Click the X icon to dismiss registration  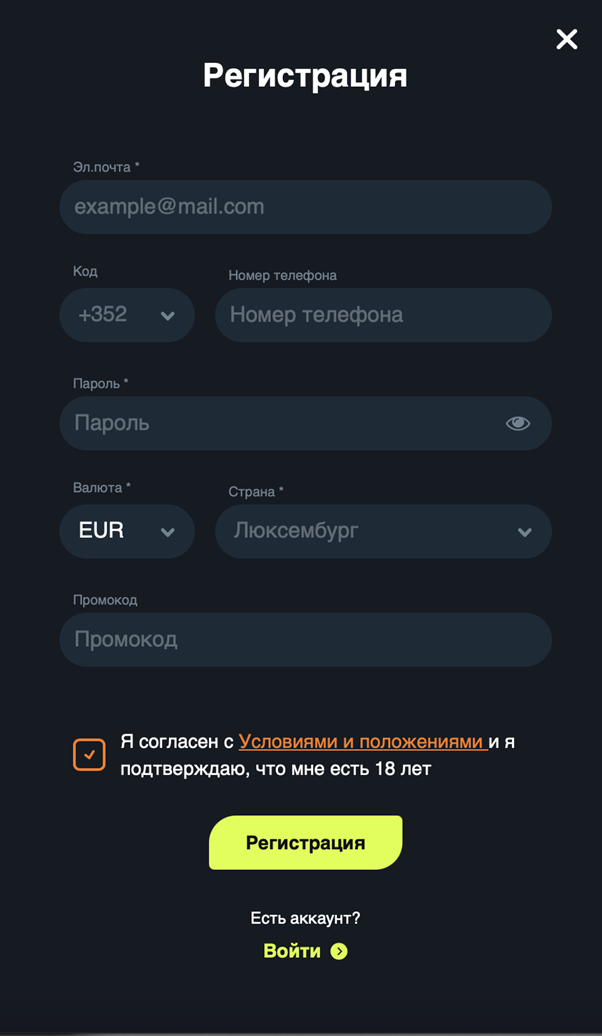(x=566, y=40)
